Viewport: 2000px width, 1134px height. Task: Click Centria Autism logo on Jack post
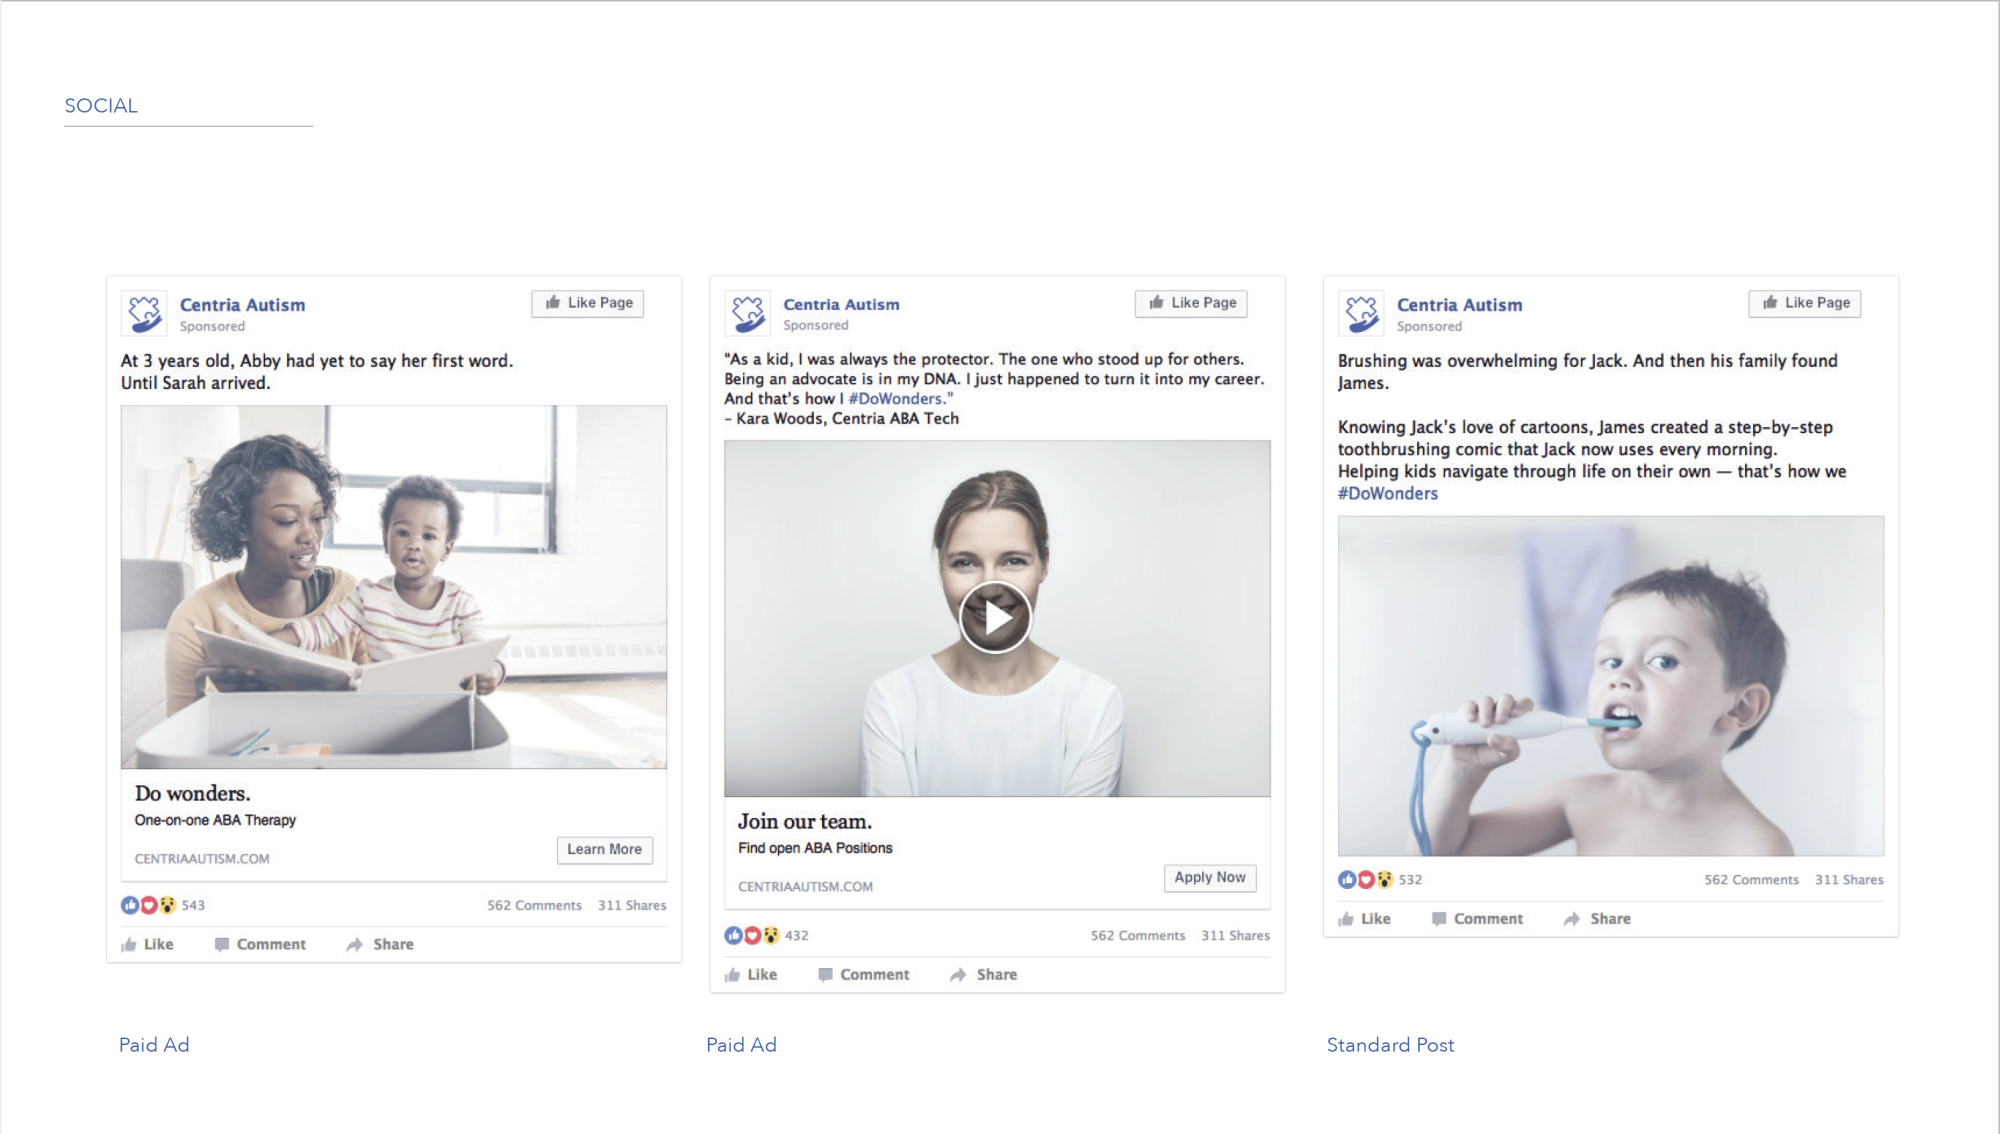[1361, 314]
